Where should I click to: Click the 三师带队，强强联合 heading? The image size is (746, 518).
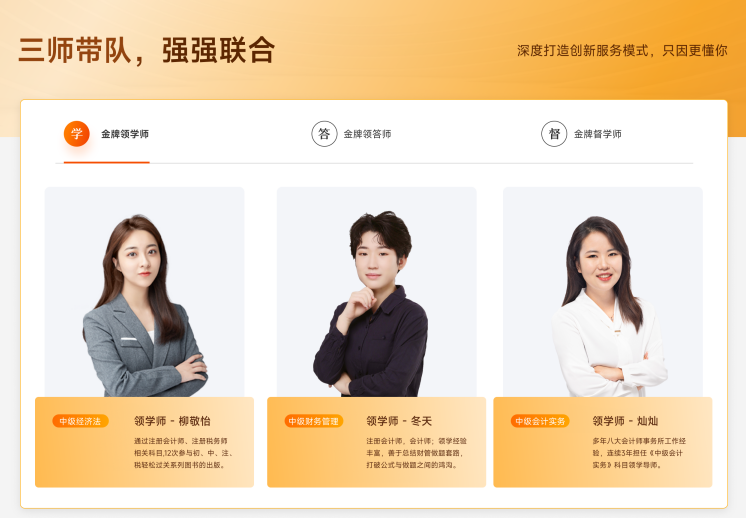(147, 50)
